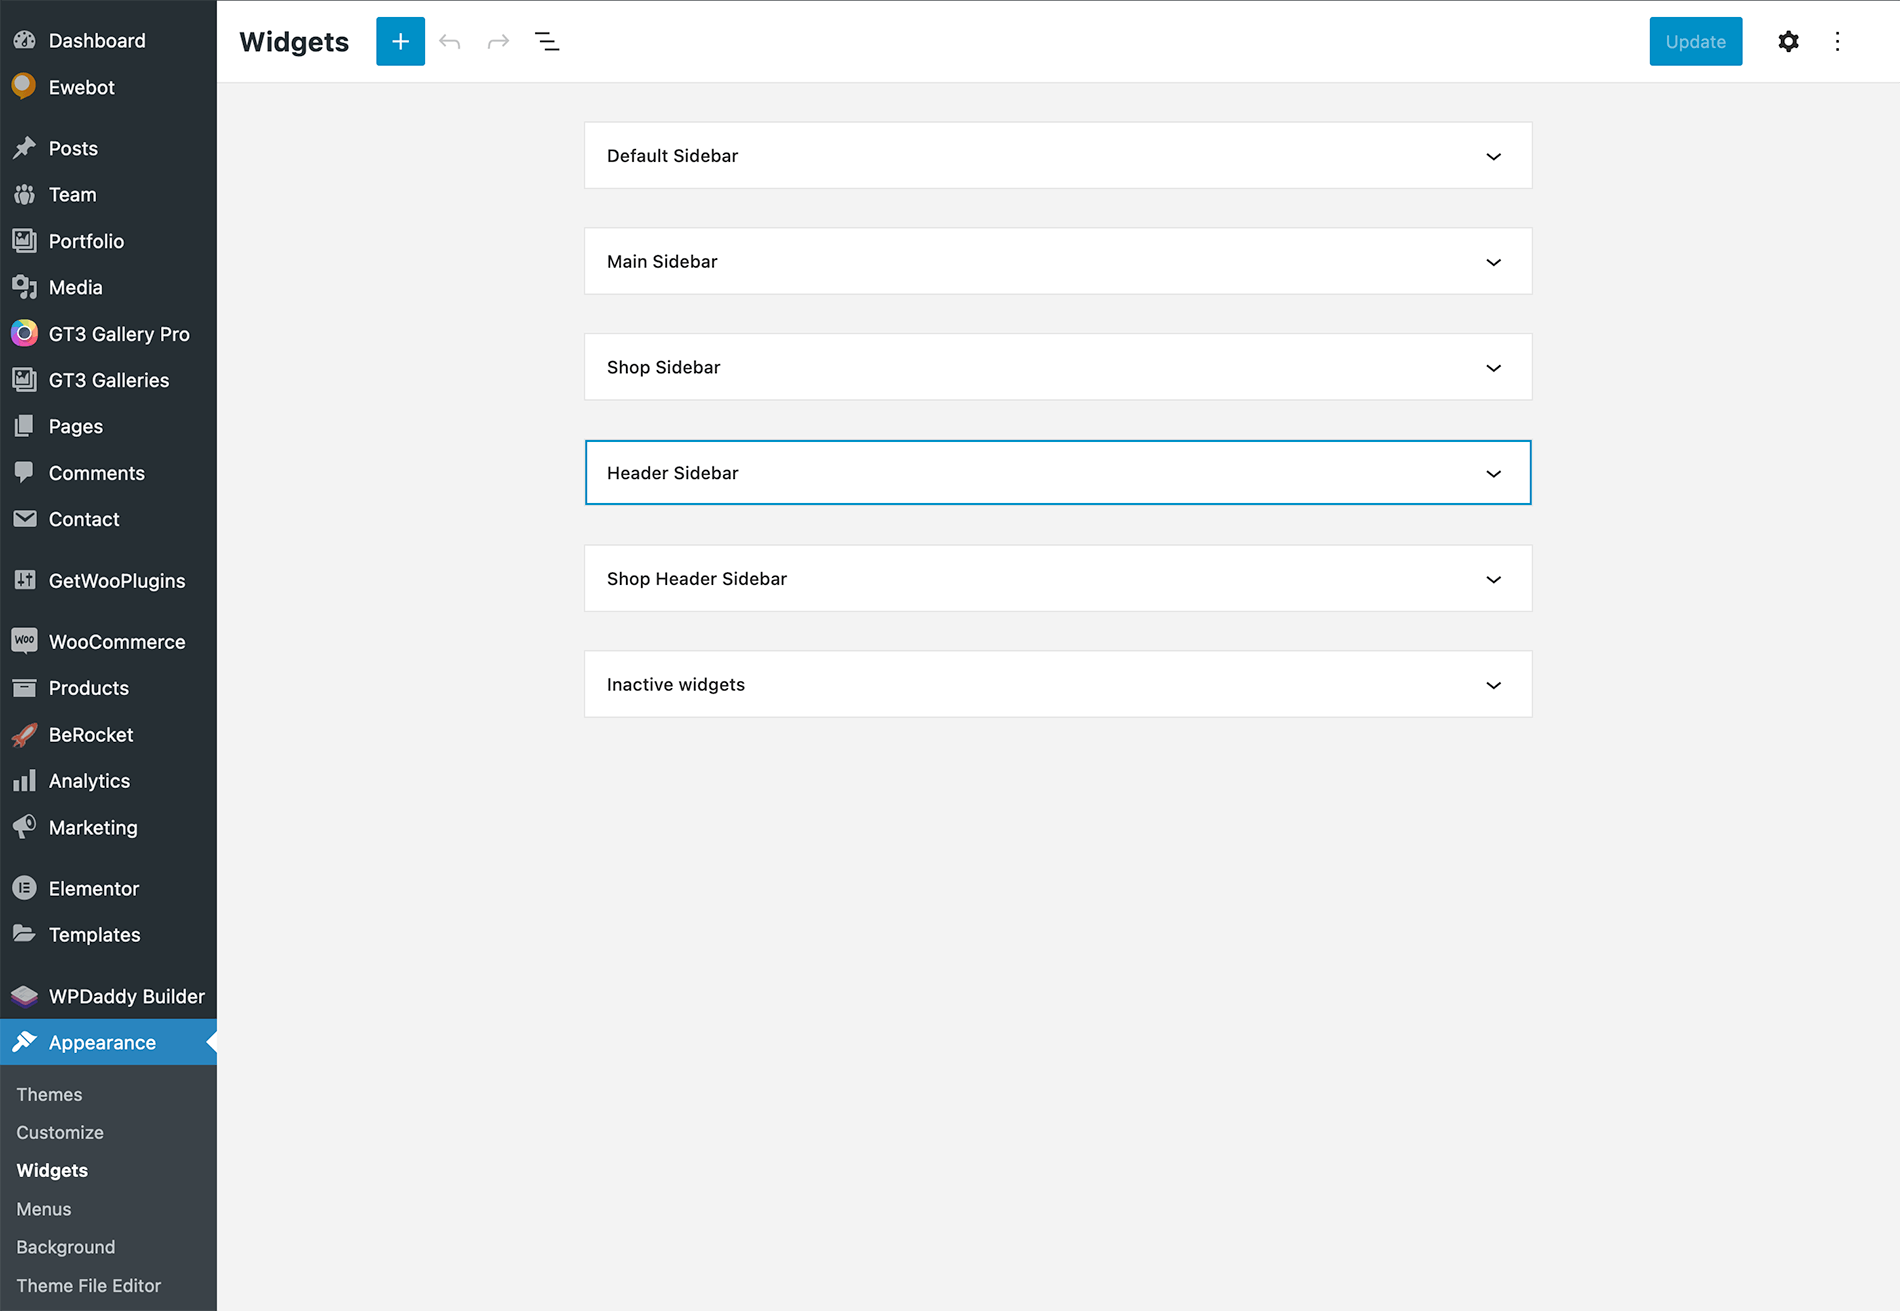Screen dimensions: 1900x1311
Task: Click the Team people icon
Action: 24,194
